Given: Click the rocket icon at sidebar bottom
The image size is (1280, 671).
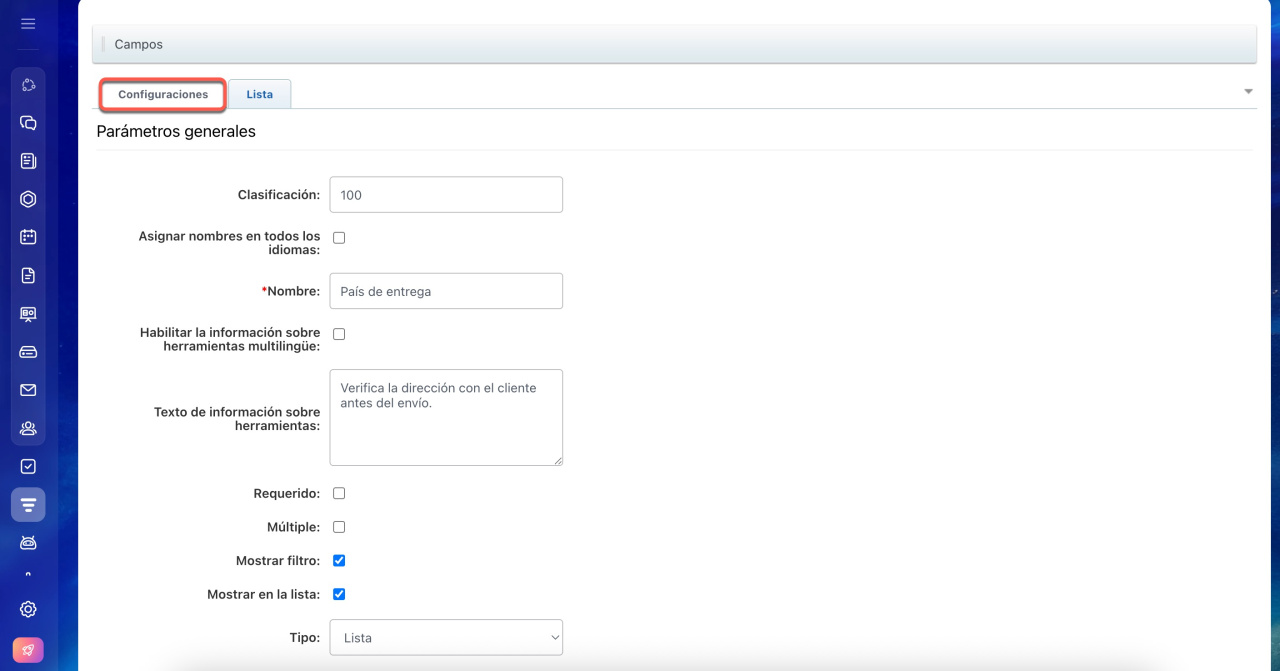Looking at the screenshot, I should [28, 651].
